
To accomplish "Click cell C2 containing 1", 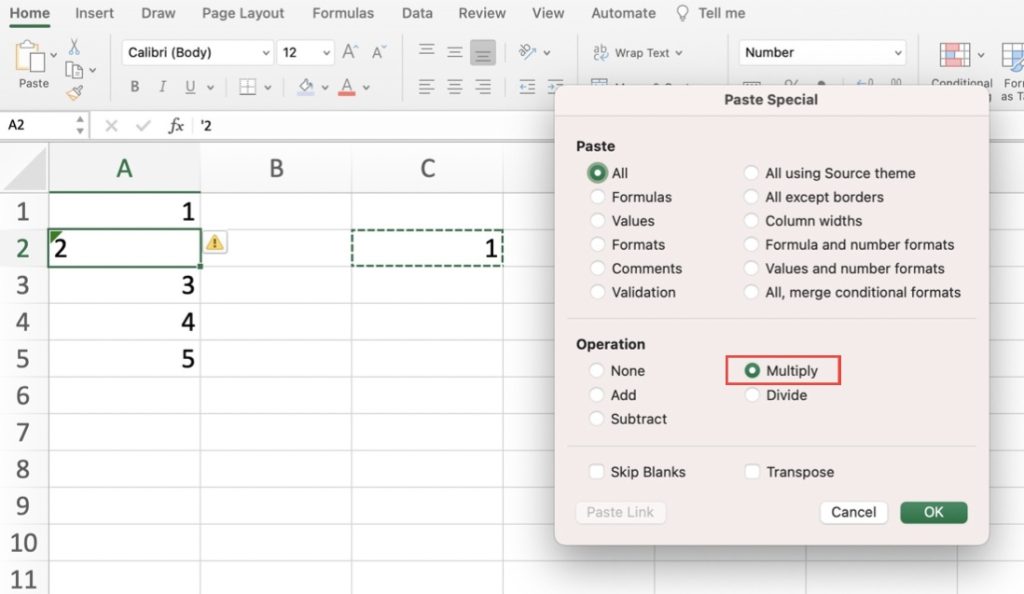I will pyautogui.click(x=427, y=247).
